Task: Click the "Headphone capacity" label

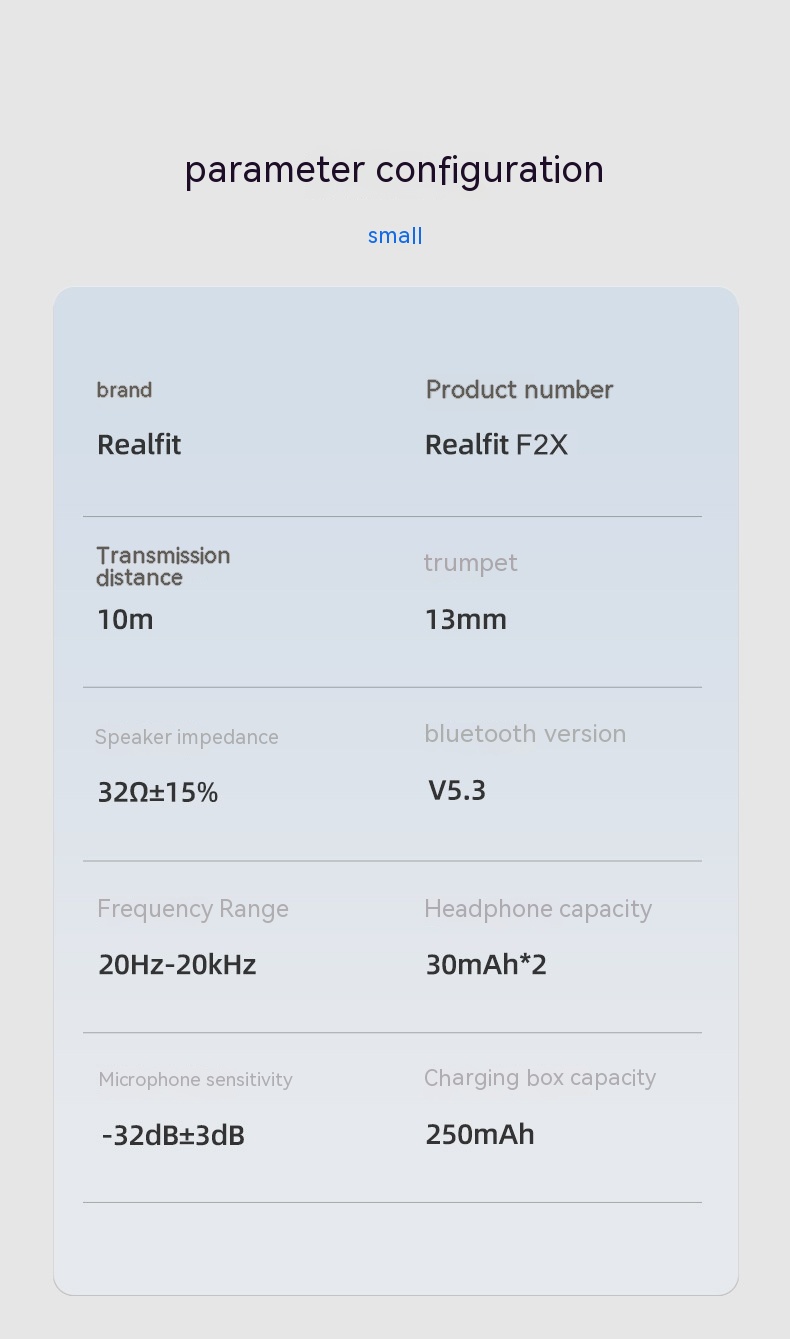Action: click(x=538, y=909)
